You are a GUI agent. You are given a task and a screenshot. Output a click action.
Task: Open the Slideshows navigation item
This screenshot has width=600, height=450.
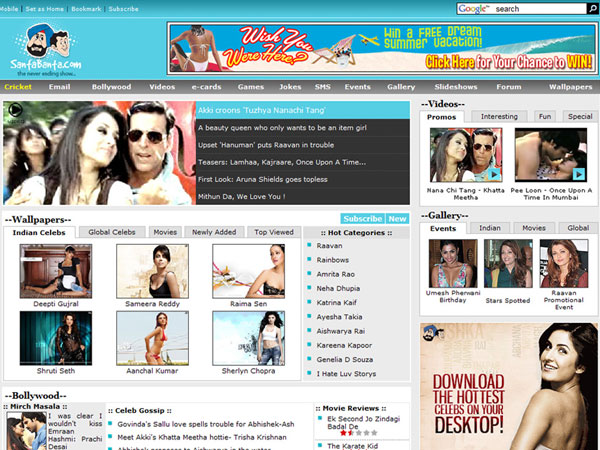[x=456, y=87]
